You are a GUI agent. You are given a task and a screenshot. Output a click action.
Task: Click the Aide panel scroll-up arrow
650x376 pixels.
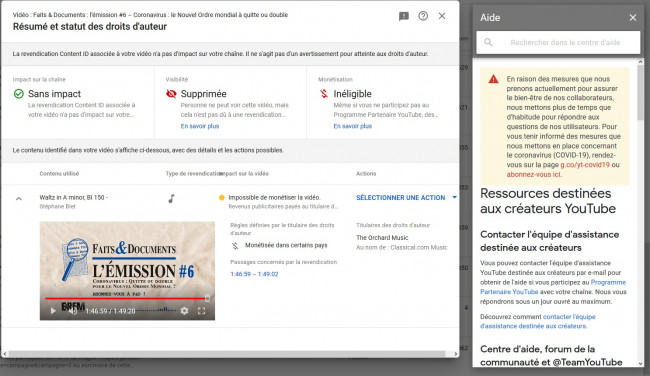640,62
